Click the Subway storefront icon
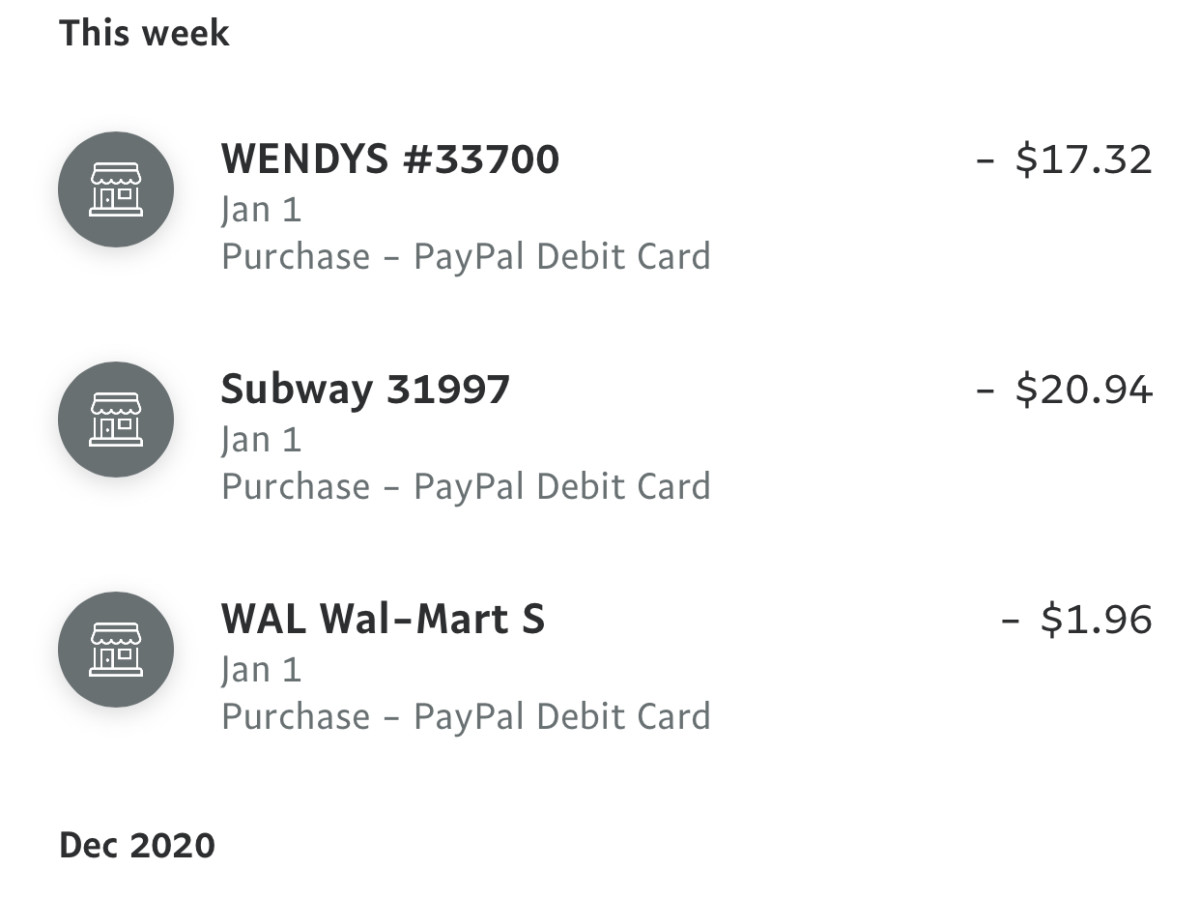This screenshot has height=898, width=1200. point(115,419)
